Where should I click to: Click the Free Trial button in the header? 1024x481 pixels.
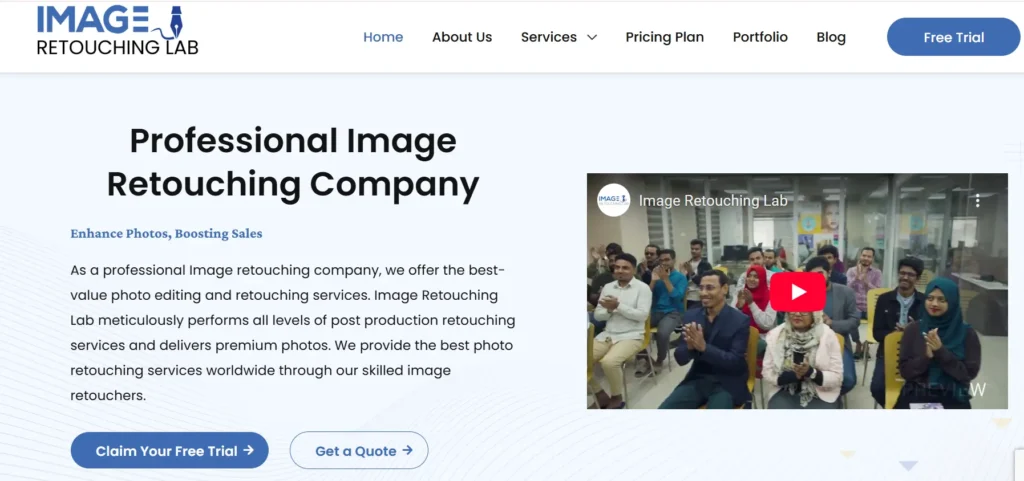953,37
